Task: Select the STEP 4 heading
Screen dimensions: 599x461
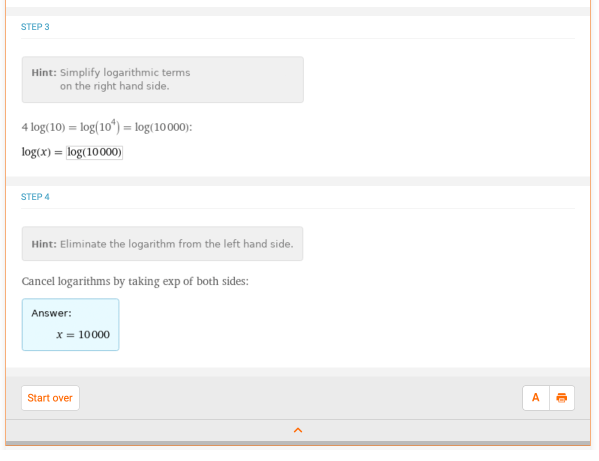Action: (35, 197)
